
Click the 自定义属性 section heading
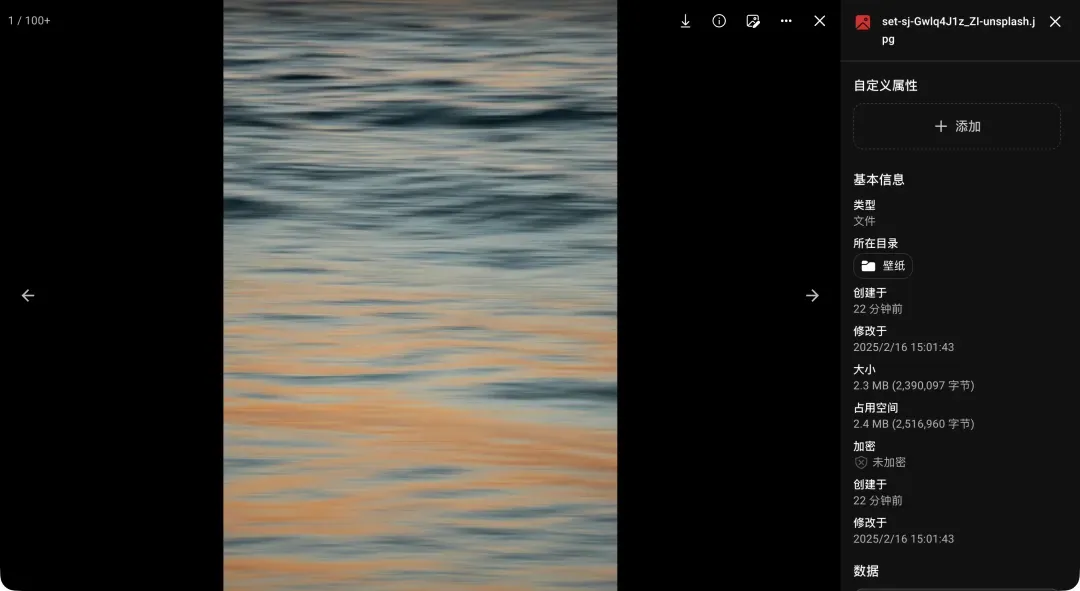click(x=885, y=86)
